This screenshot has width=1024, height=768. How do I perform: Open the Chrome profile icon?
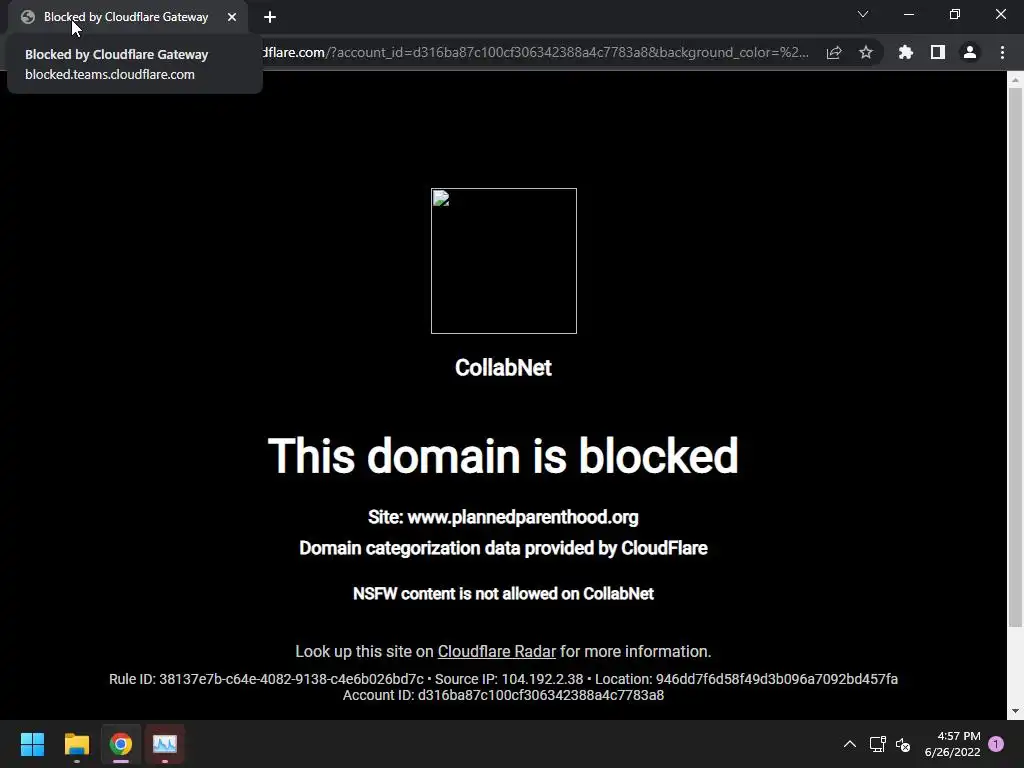tap(970, 52)
